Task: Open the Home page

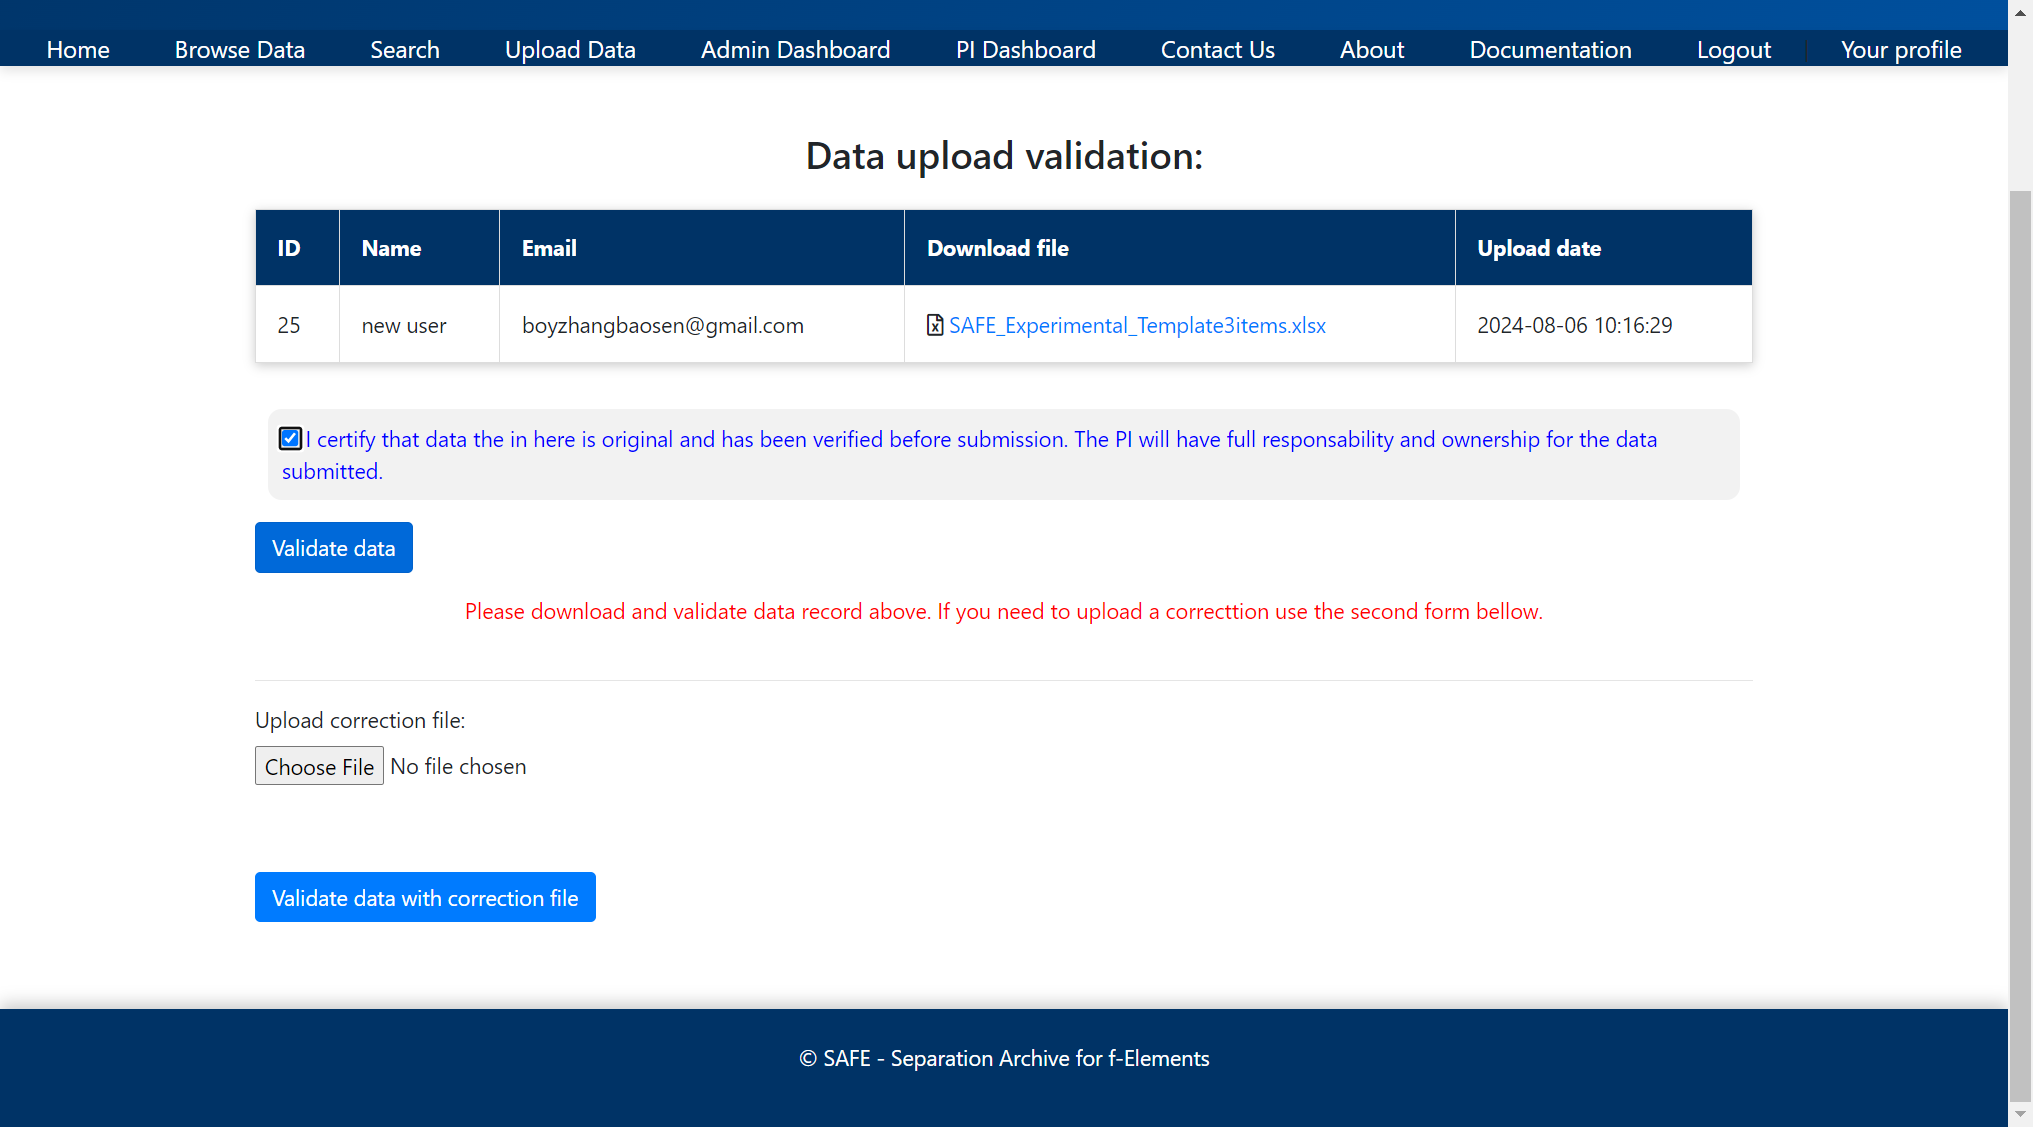Action: (x=78, y=50)
